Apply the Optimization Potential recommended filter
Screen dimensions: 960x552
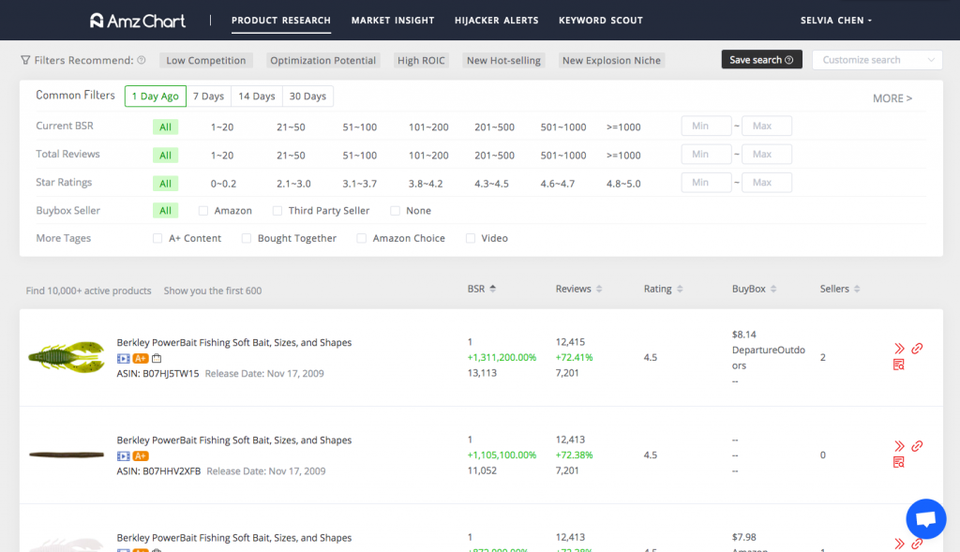pos(323,60)
